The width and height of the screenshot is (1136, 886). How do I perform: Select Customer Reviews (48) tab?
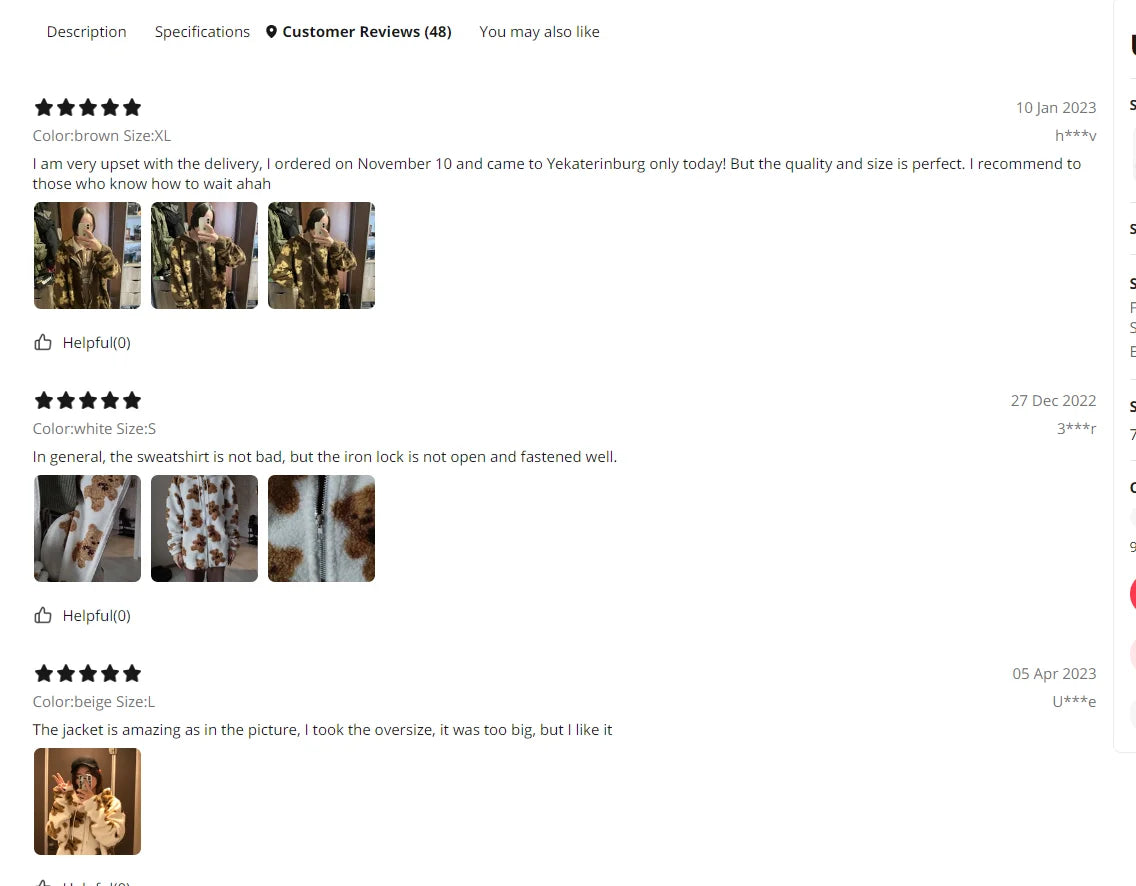[367, 32]
